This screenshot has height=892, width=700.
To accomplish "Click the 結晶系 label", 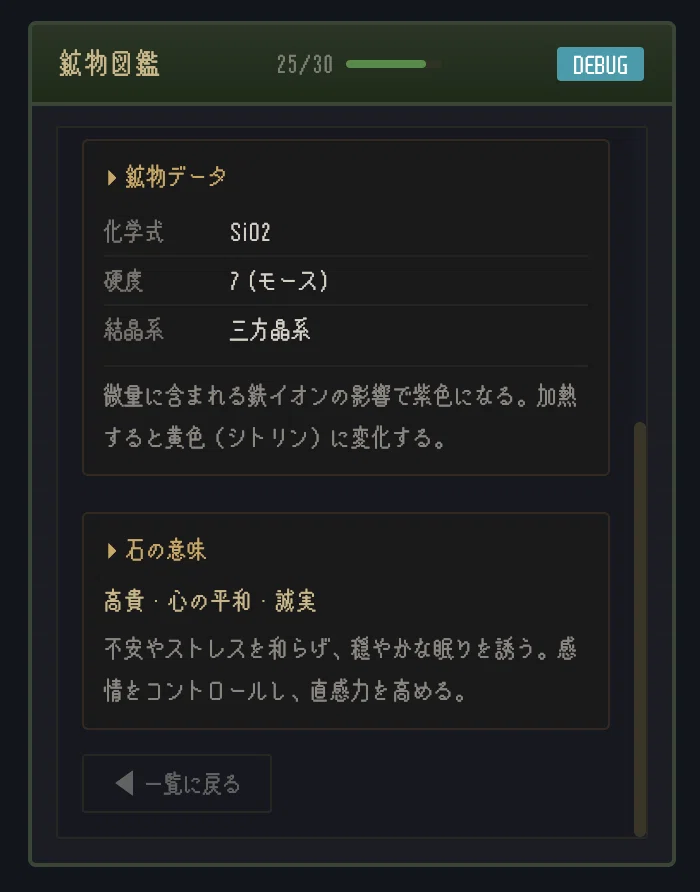I will 134,330.
